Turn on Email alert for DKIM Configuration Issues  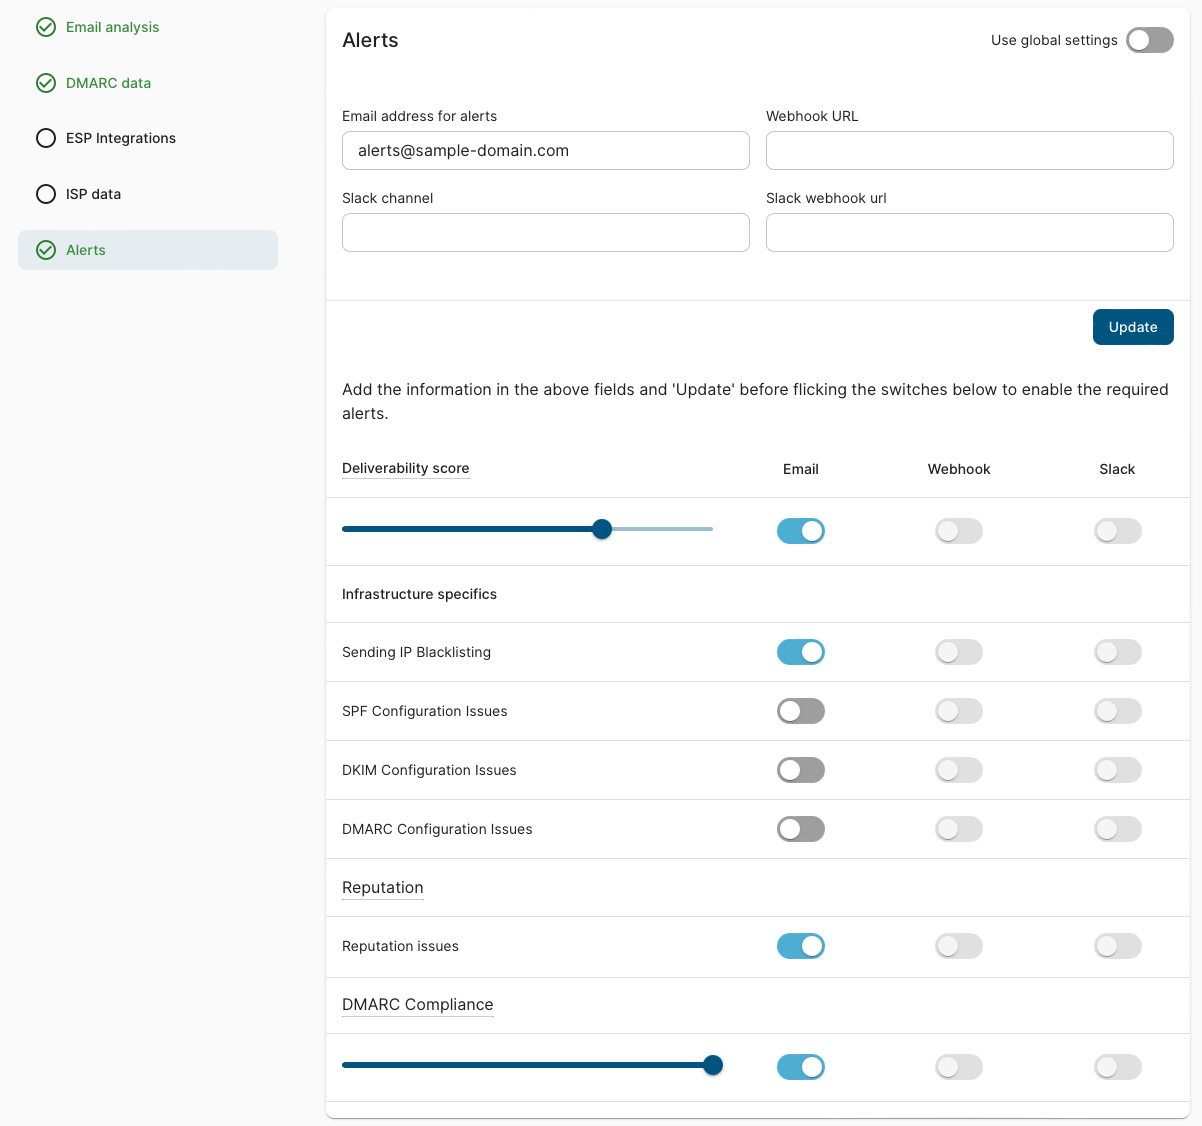801,770
